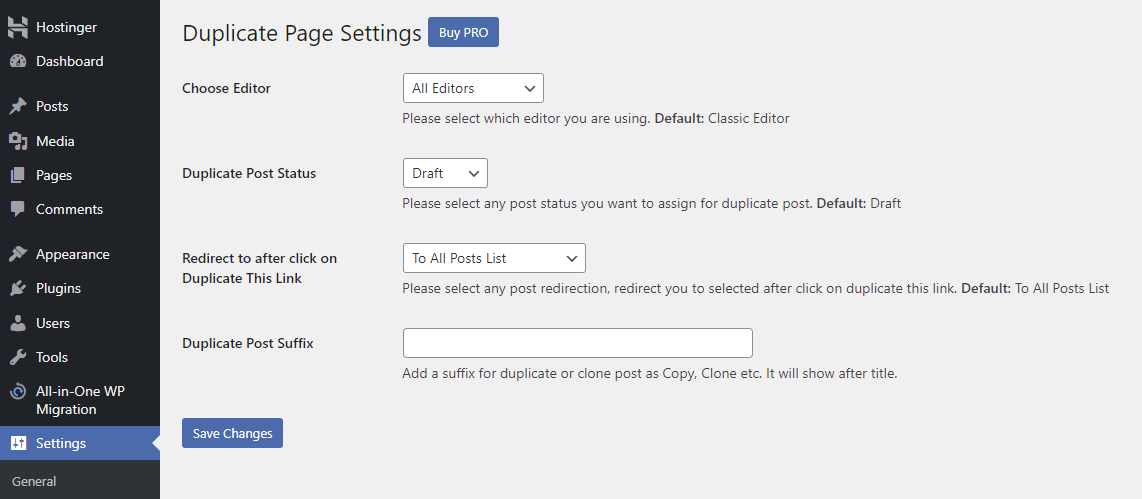
Task: Click the Tools wrench icon
Action: (x=18, y=357)
